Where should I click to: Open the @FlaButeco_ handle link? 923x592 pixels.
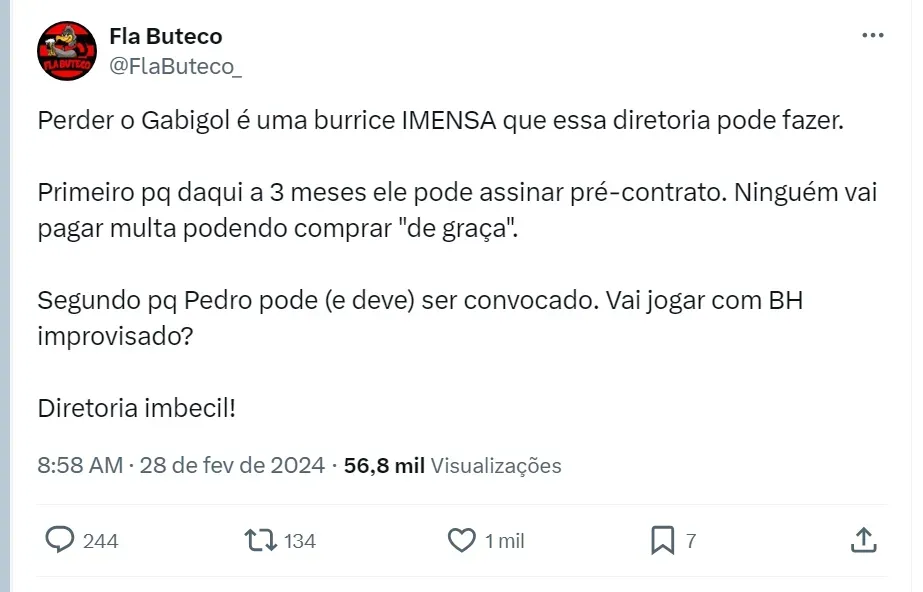[x=175, y=66]
